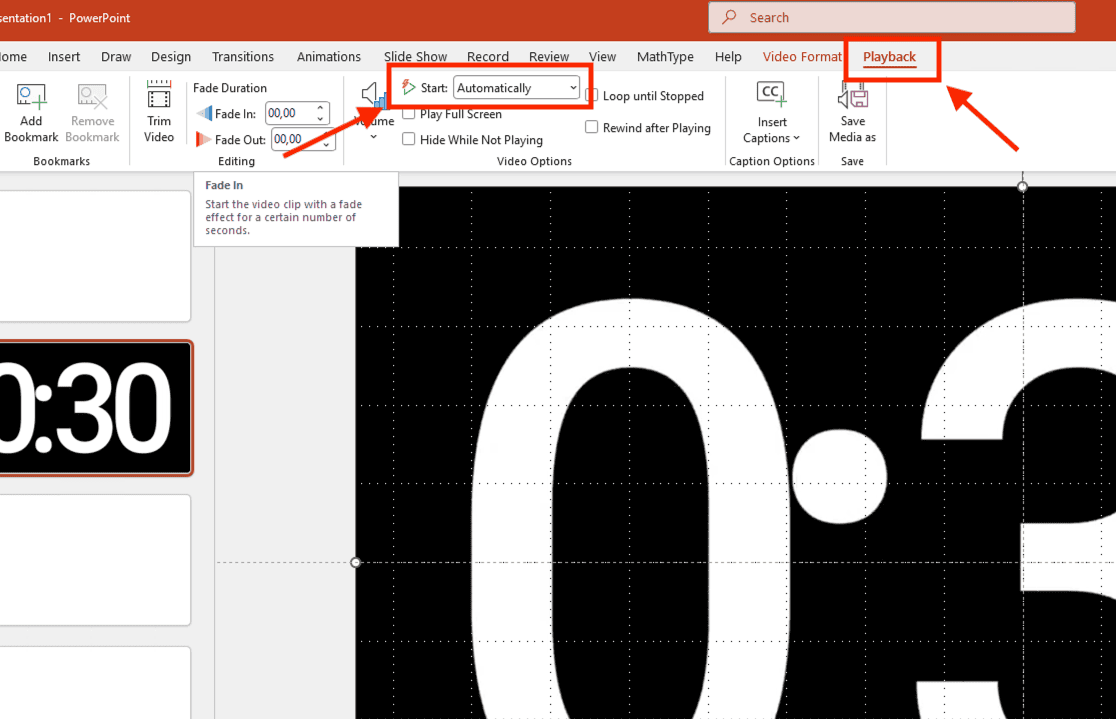Decrease Fade Out duration with down arrow
The image size is (1116, 719).
click(326, 145)
